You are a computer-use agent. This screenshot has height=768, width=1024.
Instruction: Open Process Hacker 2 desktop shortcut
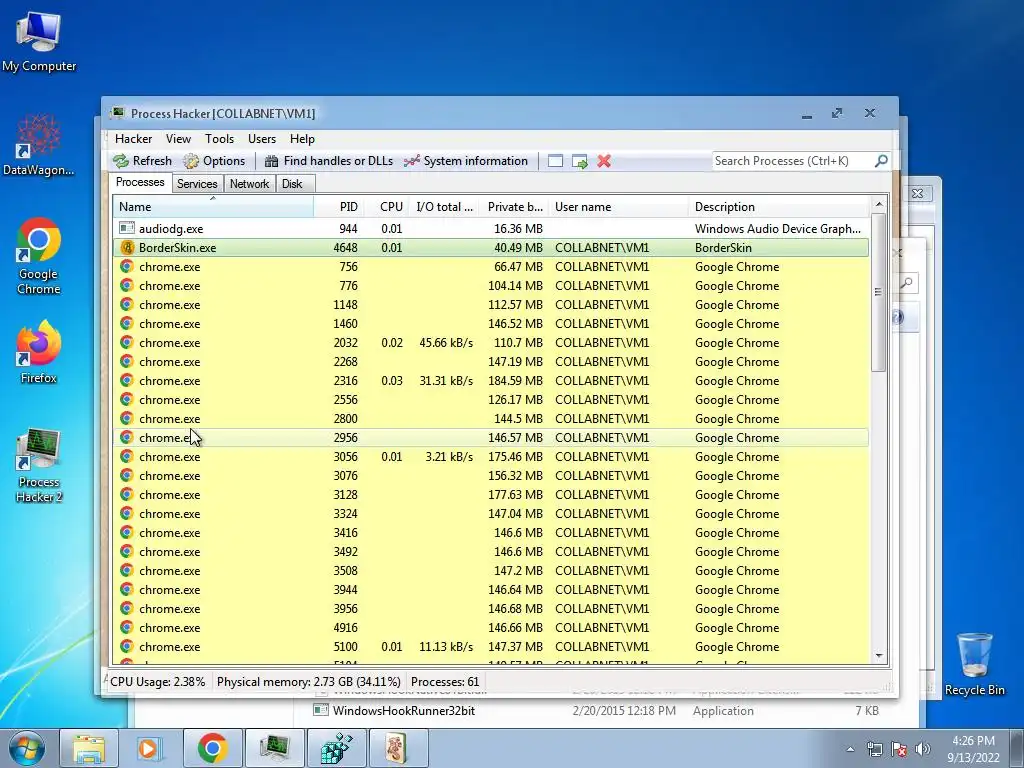(39, 466)
